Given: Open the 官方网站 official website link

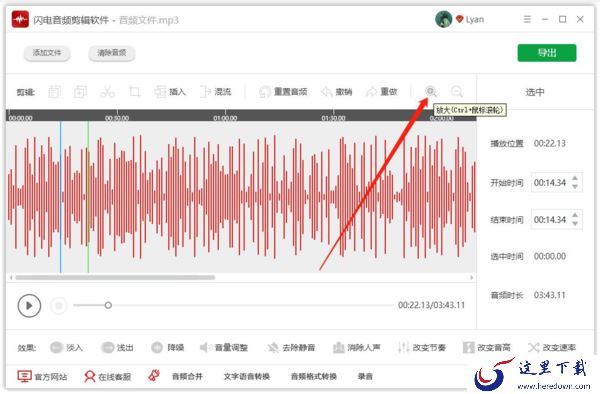Looking at the screenshot, I should [42, 377].
